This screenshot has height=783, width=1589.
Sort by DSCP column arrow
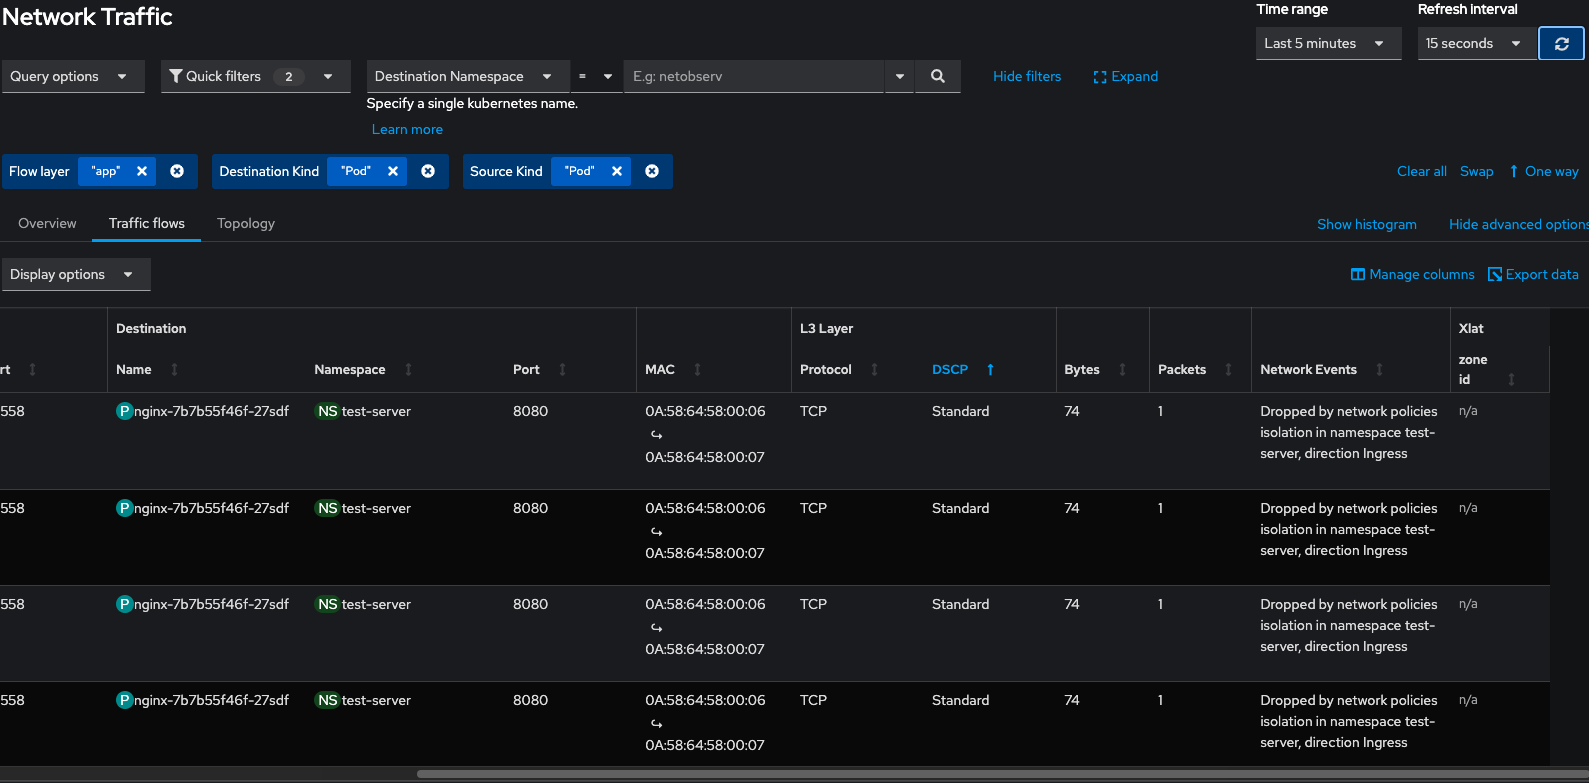(x=990, y=370)
